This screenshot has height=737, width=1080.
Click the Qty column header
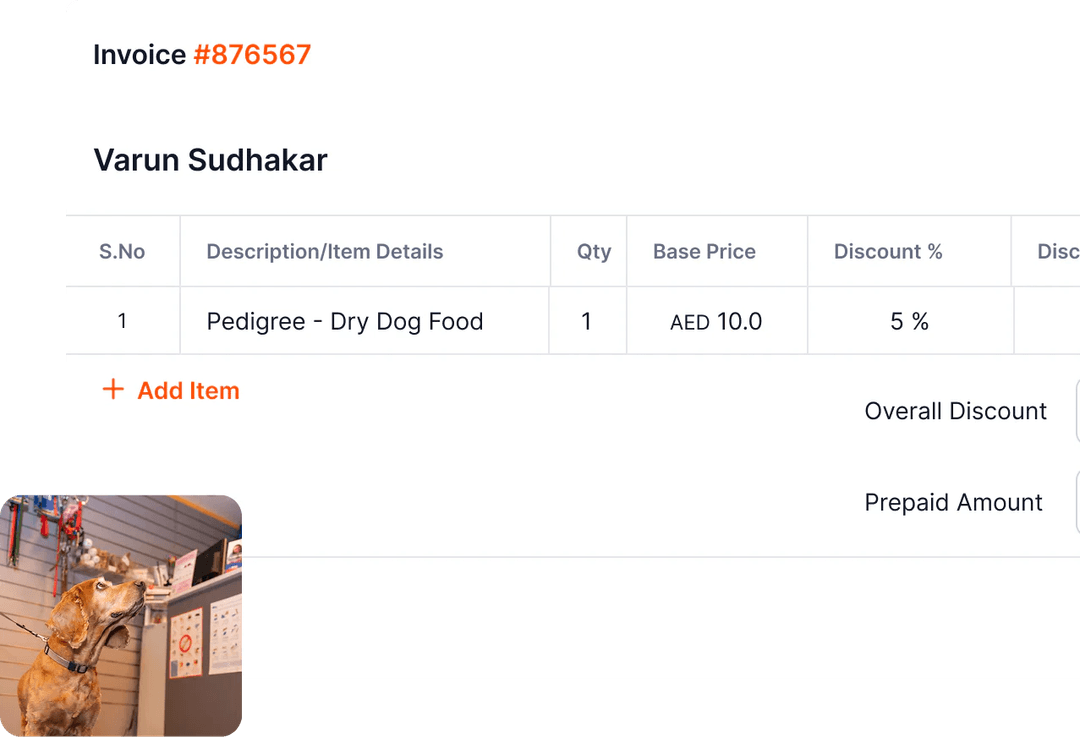pyautogui.click(x=594, y=252)
